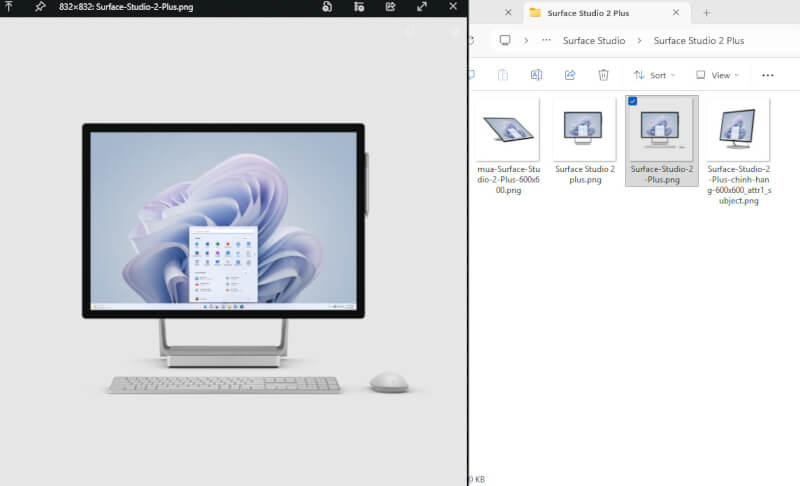
Task: Add a new File Explorer tab
Action: tap(706, 13)
